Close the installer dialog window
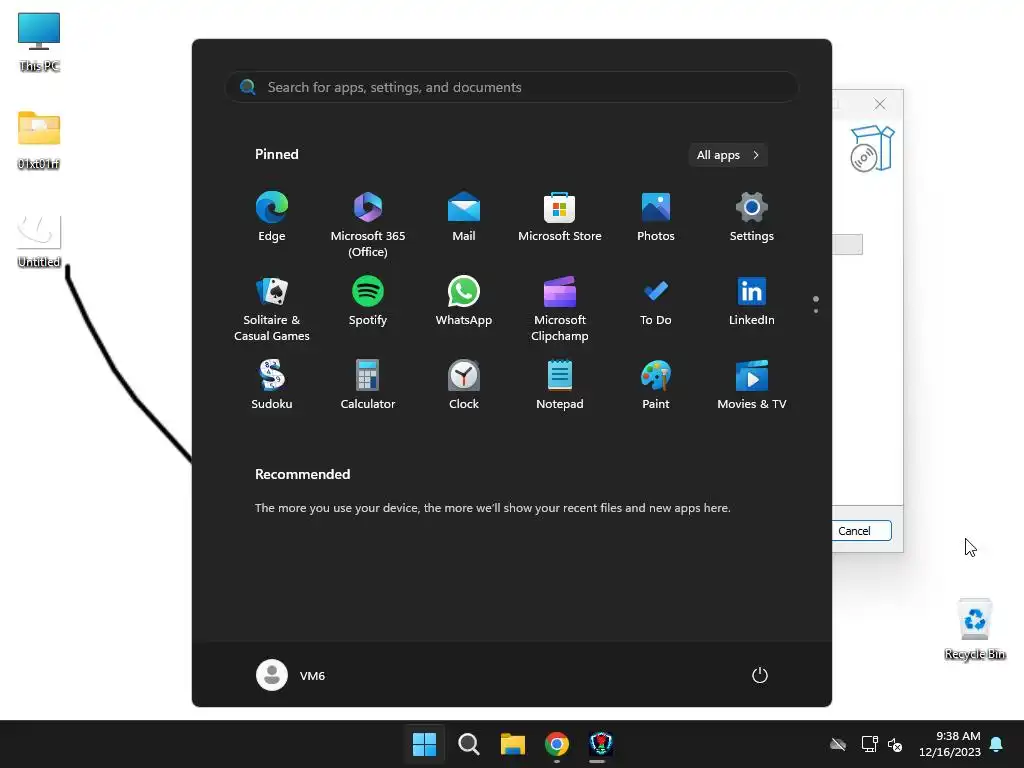Viewport: 1024px width, 768px height. click(x=880, y=104)
